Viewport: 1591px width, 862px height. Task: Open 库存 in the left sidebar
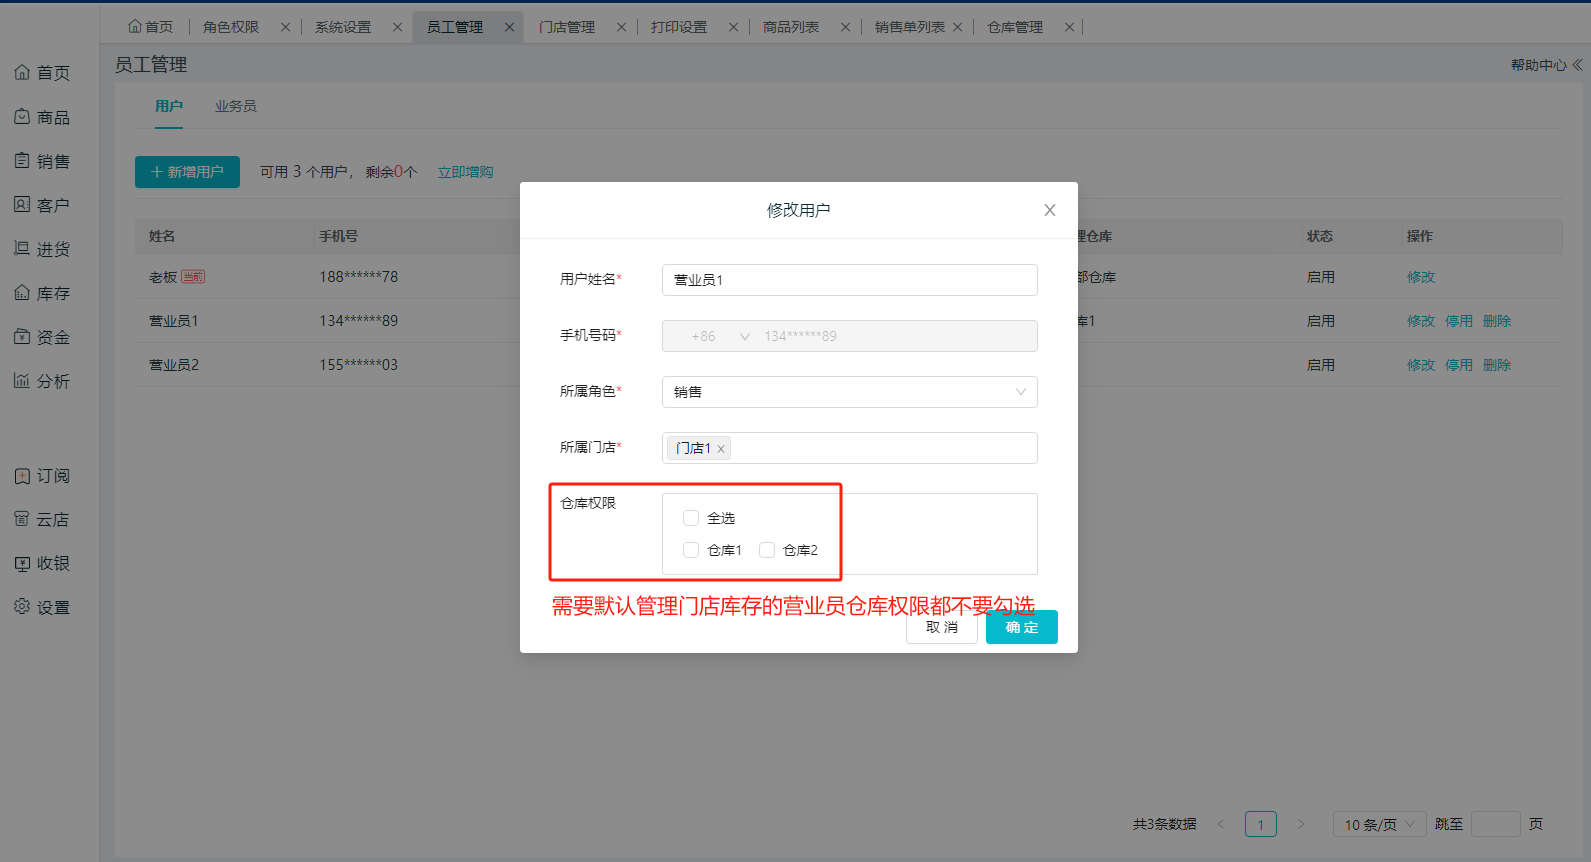[42, 293]
